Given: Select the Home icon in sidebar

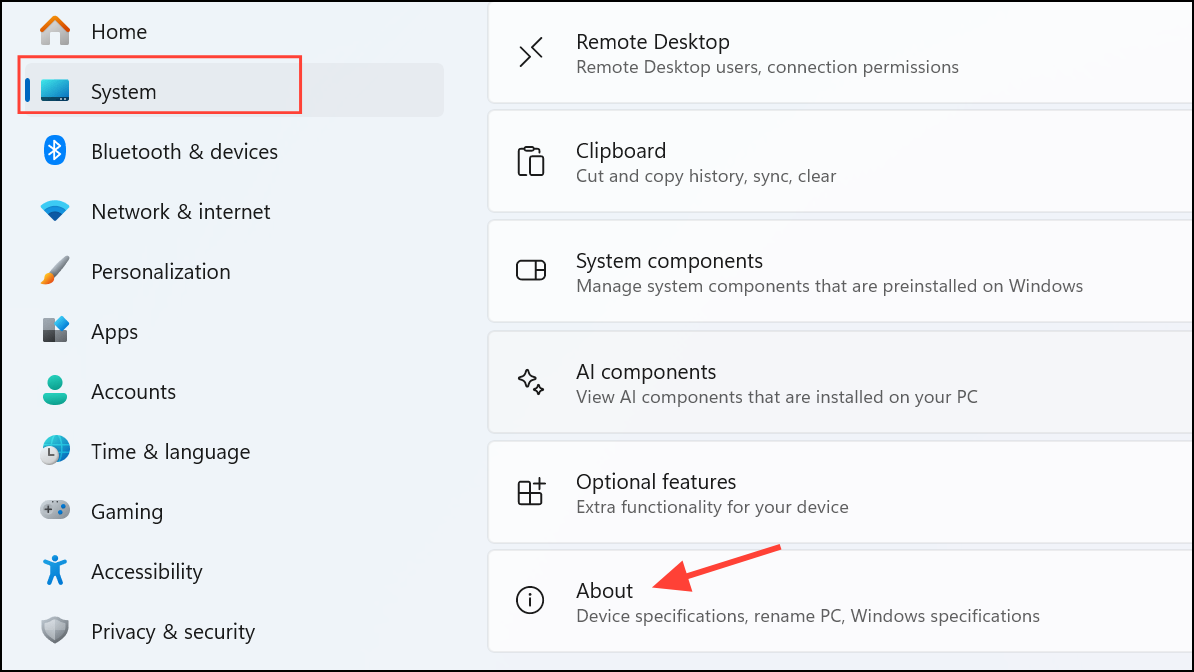Looking at the screenshot, I should [x=54, y=31].
